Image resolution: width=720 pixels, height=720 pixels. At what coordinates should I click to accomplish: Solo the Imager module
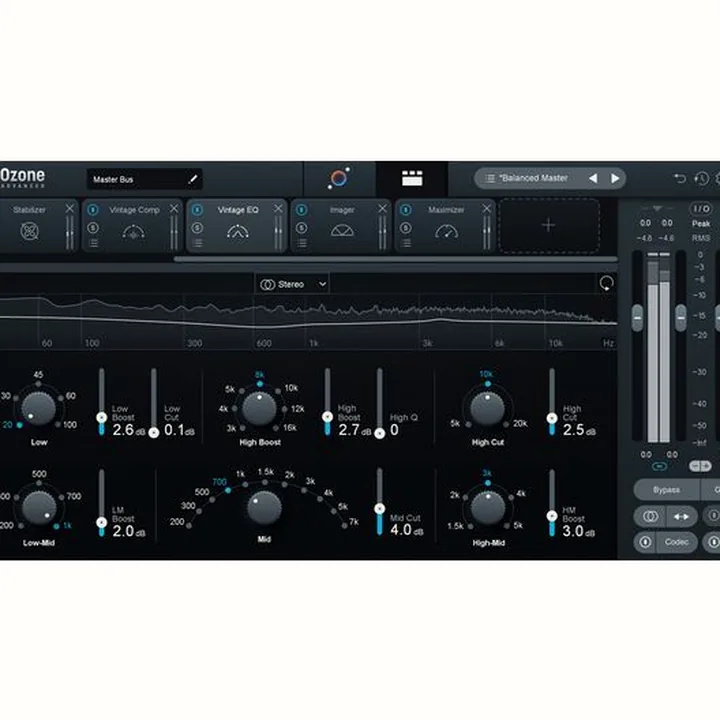tap(302, 228)
